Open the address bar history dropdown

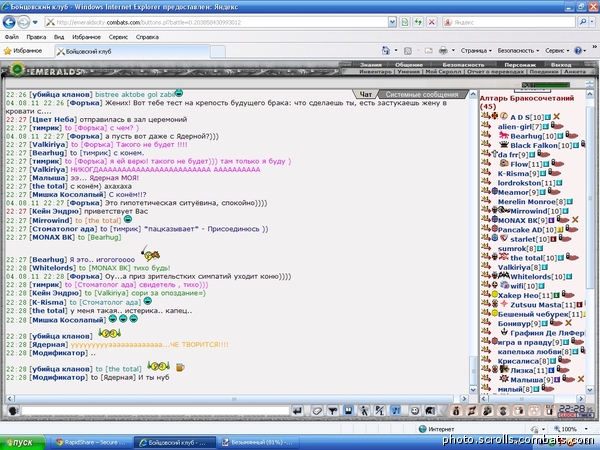[392, 22]
